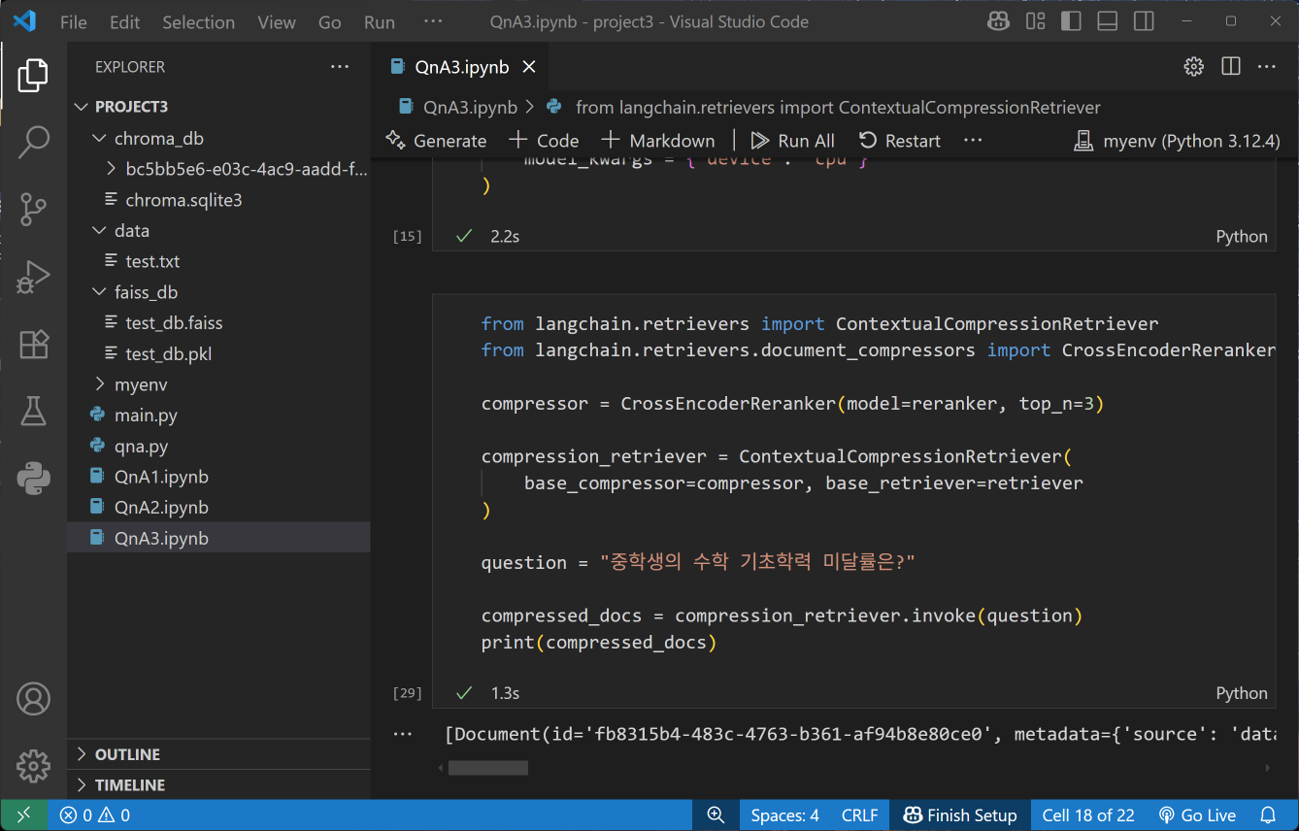Add a Code cell
This screenshot has width=1299, height=831.
pyautogui.click(x=544, y=141)
